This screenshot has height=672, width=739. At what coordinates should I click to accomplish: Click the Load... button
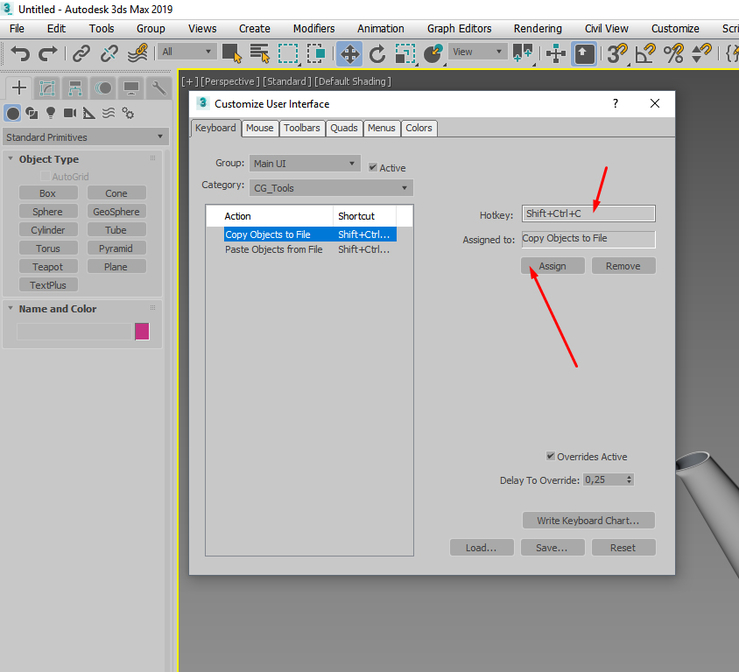pyautogui.click(x=481, y=548)
